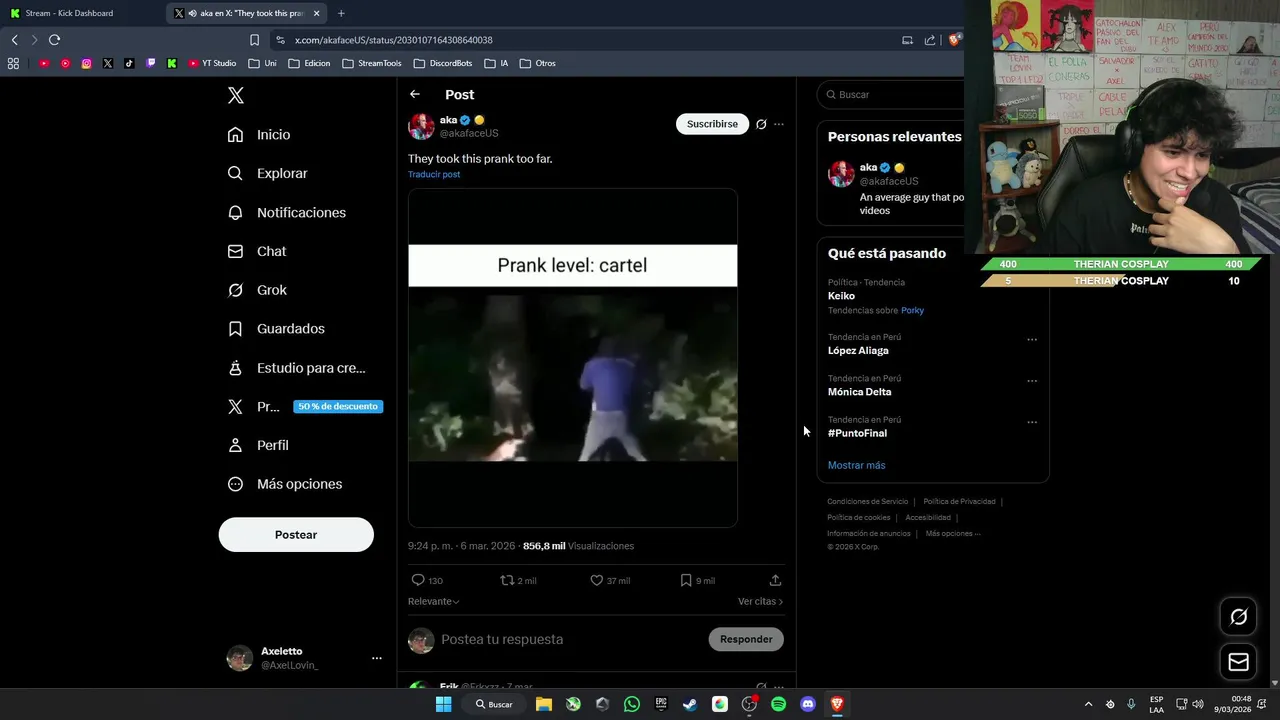The height and width of the screenshot is (720, 1280).
Task: Open YT Studio bookmark
Action: tap(213, 63)
